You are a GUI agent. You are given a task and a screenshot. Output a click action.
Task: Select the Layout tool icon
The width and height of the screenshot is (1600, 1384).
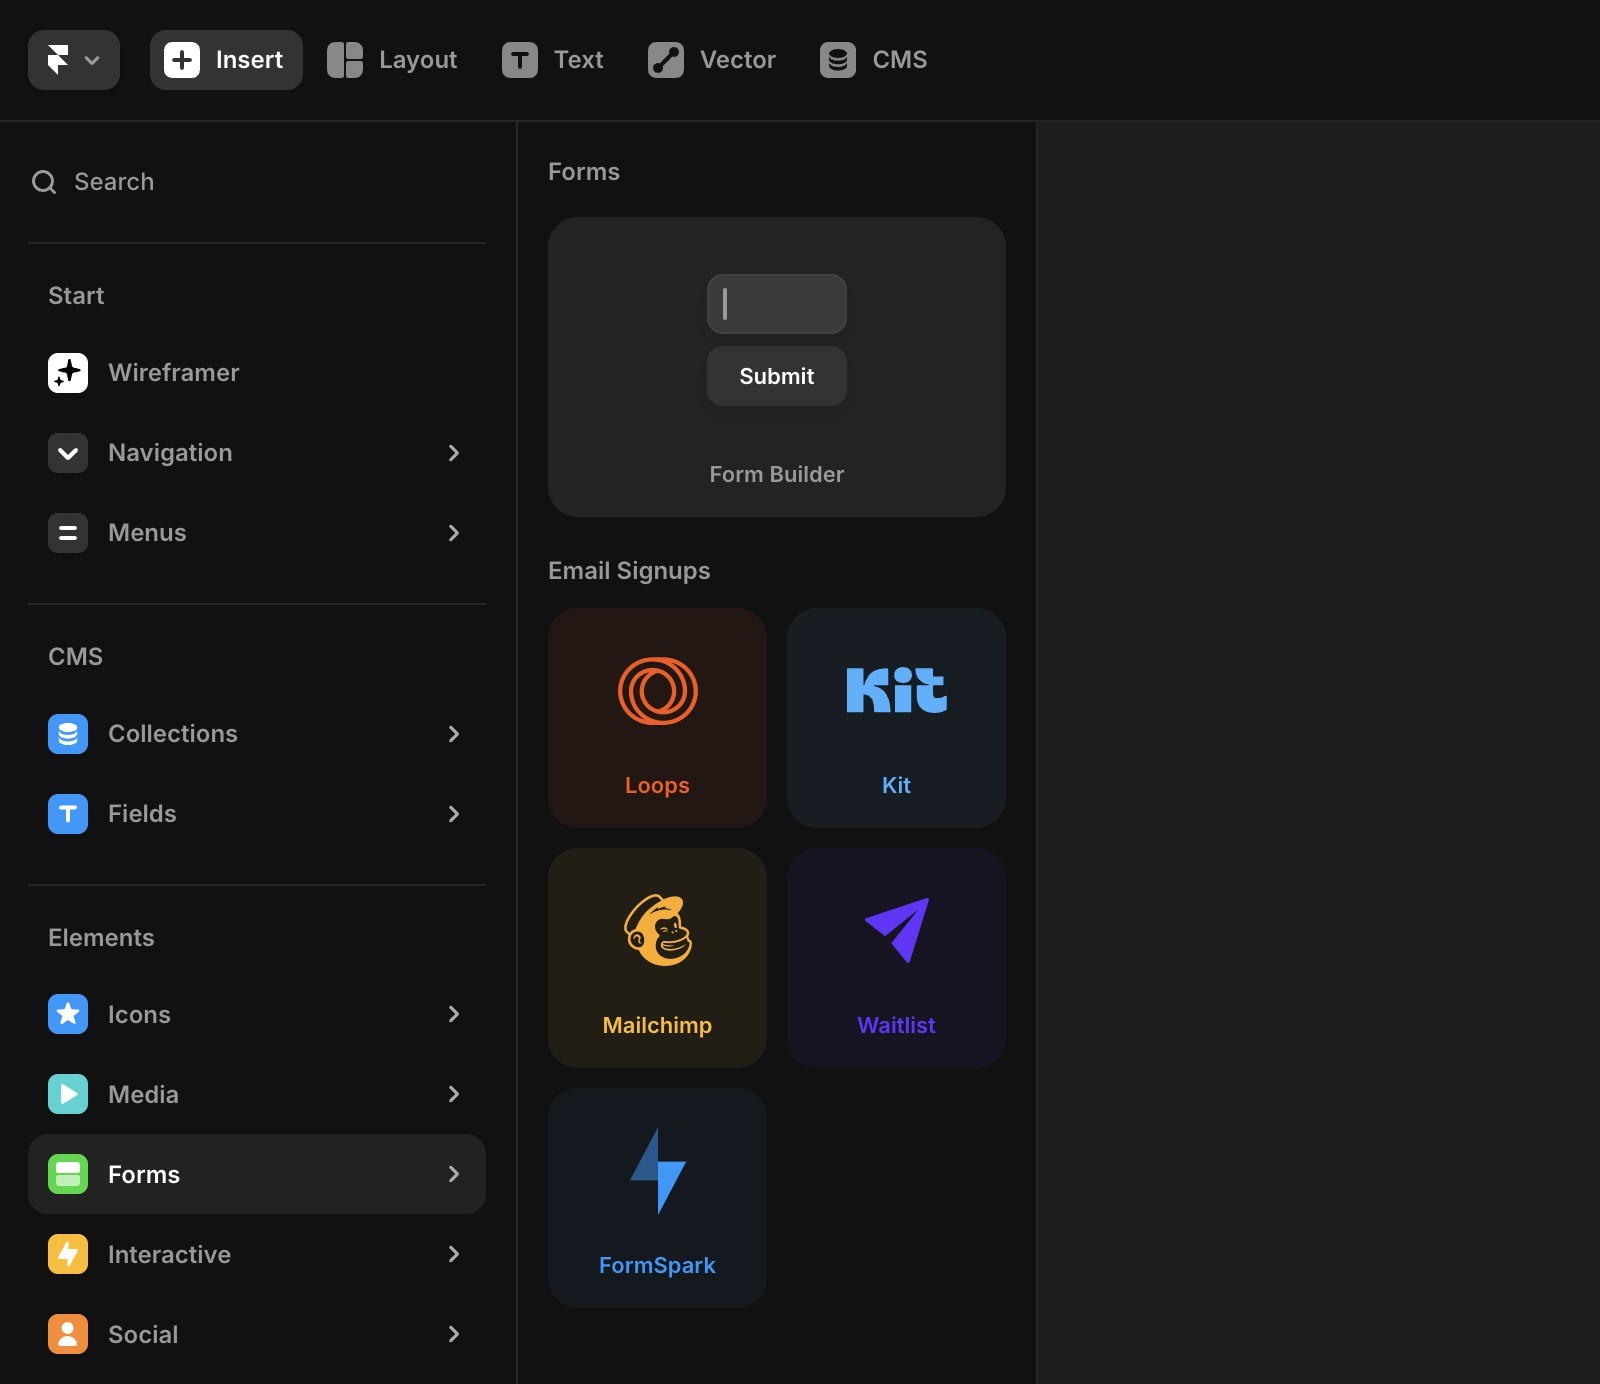345,60
